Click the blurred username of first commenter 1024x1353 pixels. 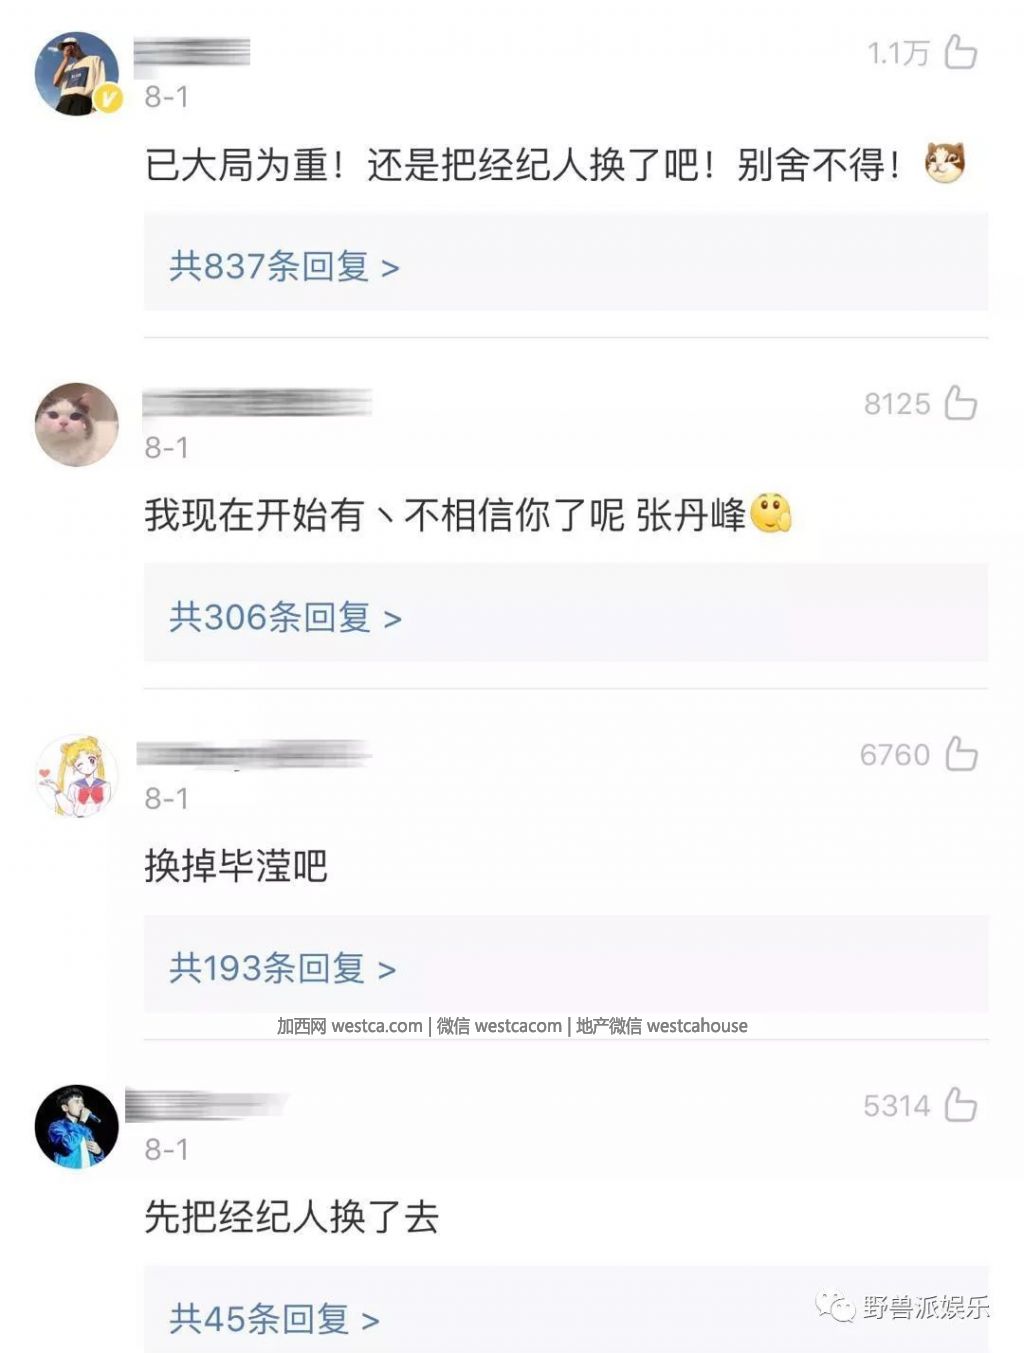coord(192,52)
